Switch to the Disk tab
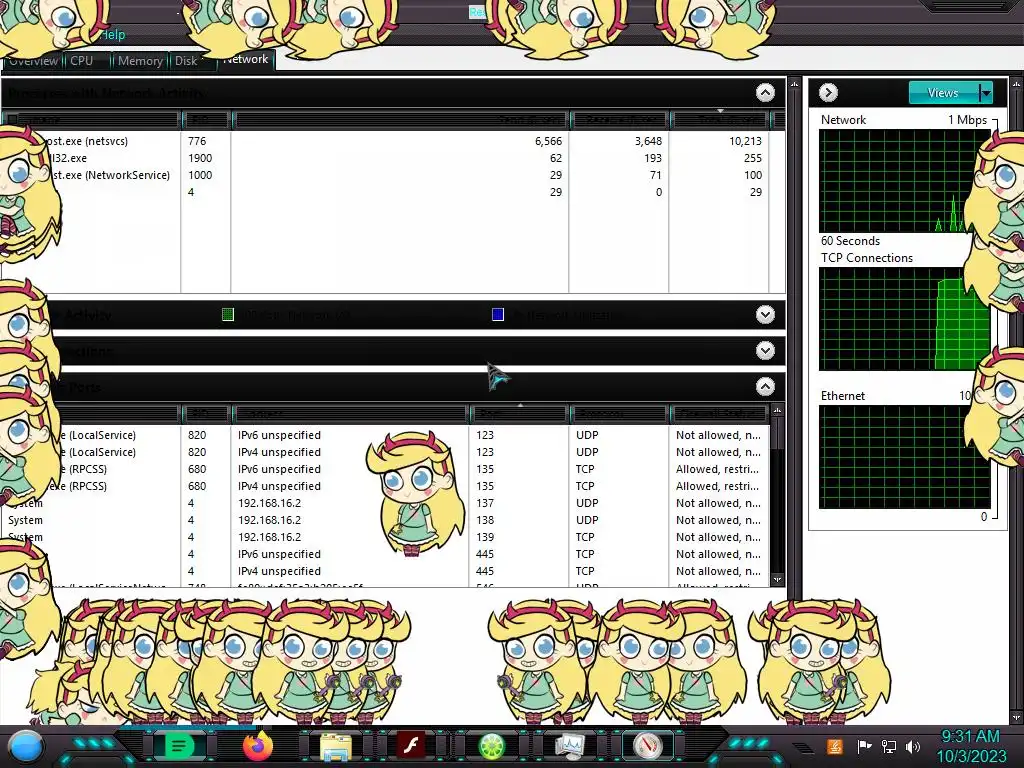The image size is (1024, 768). pos(186,61)
